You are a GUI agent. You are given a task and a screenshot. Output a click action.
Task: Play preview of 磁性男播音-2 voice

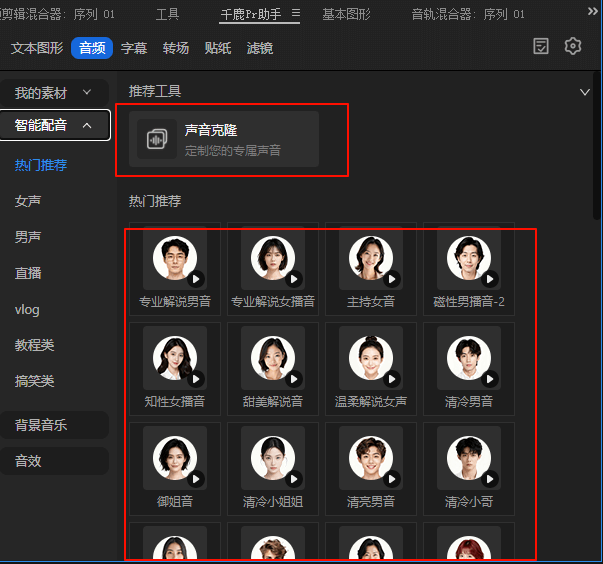coord(490,279)
